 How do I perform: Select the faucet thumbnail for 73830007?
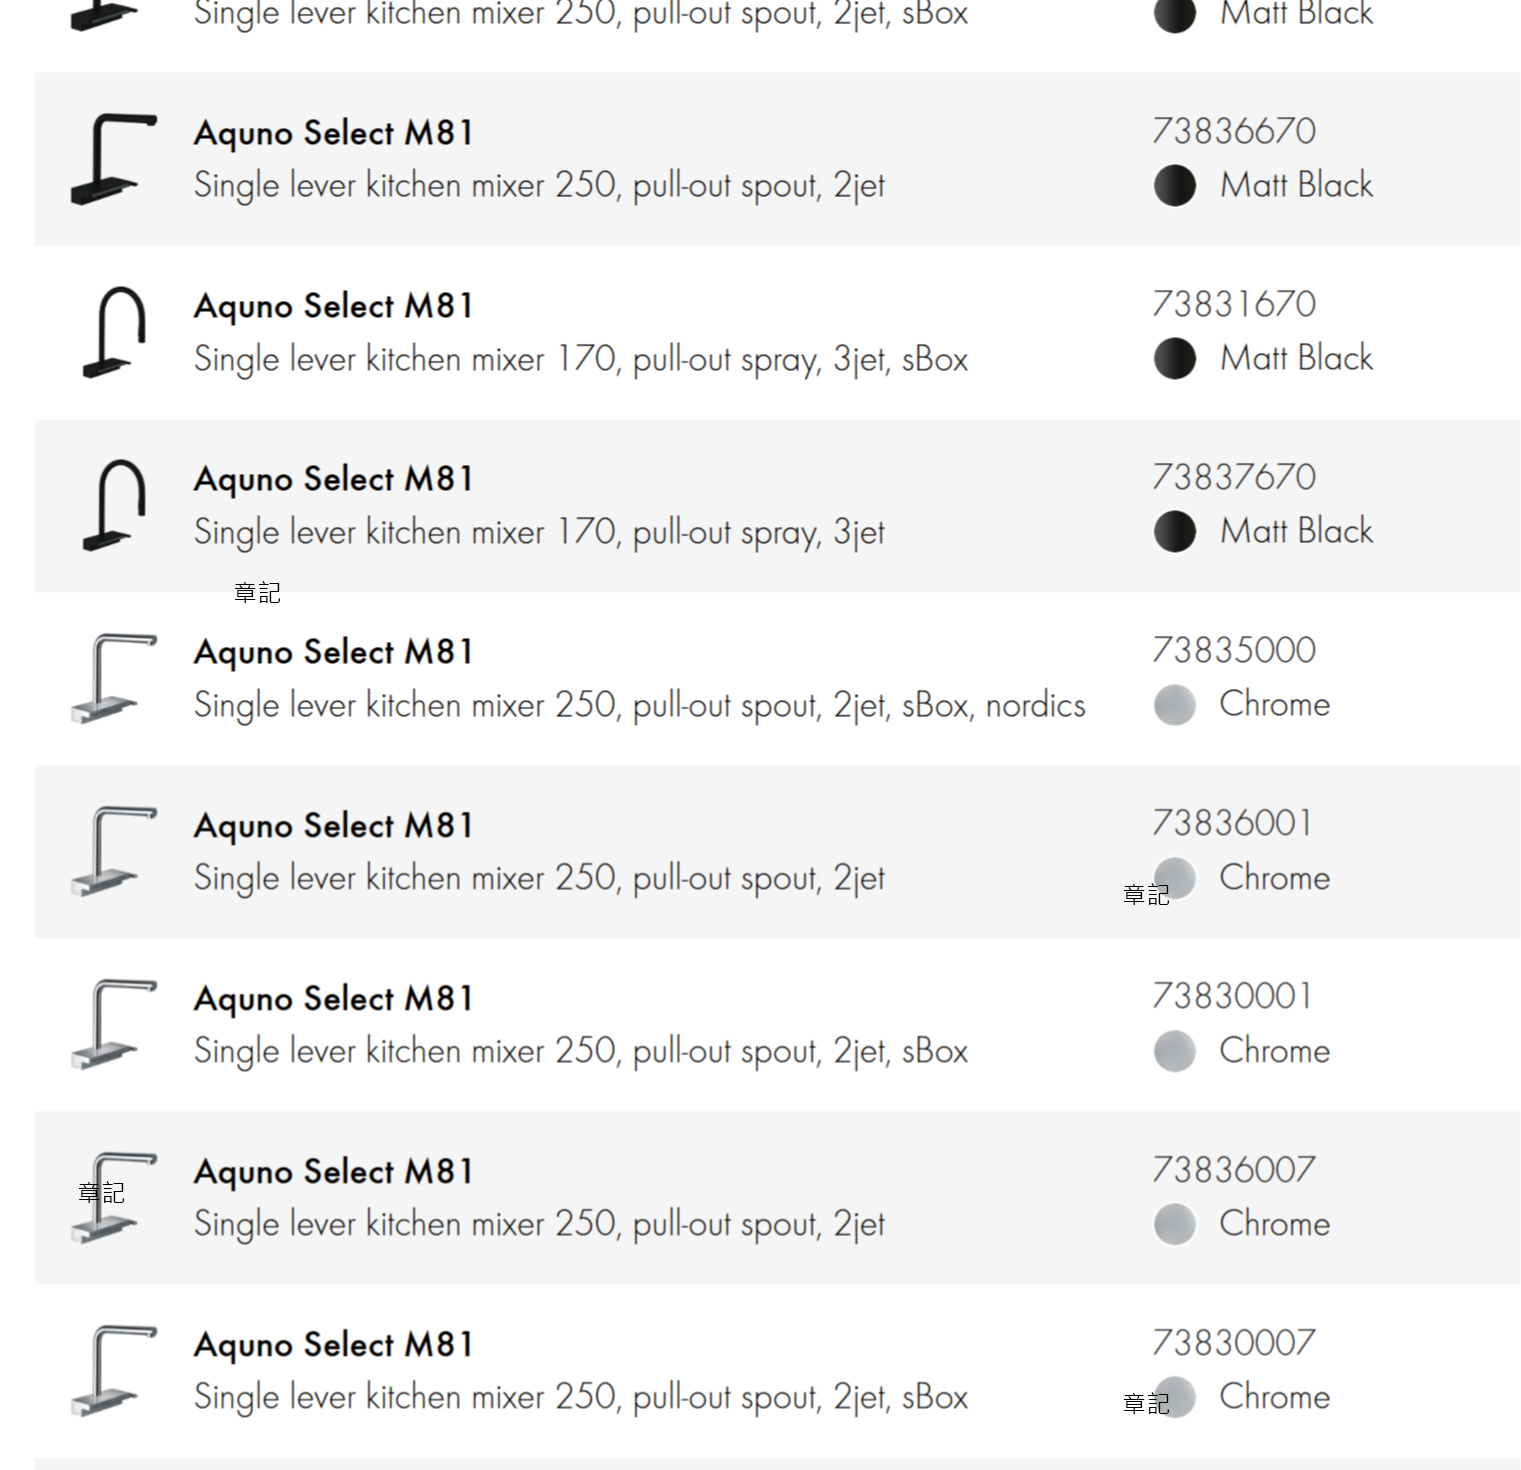(113, 1370)
